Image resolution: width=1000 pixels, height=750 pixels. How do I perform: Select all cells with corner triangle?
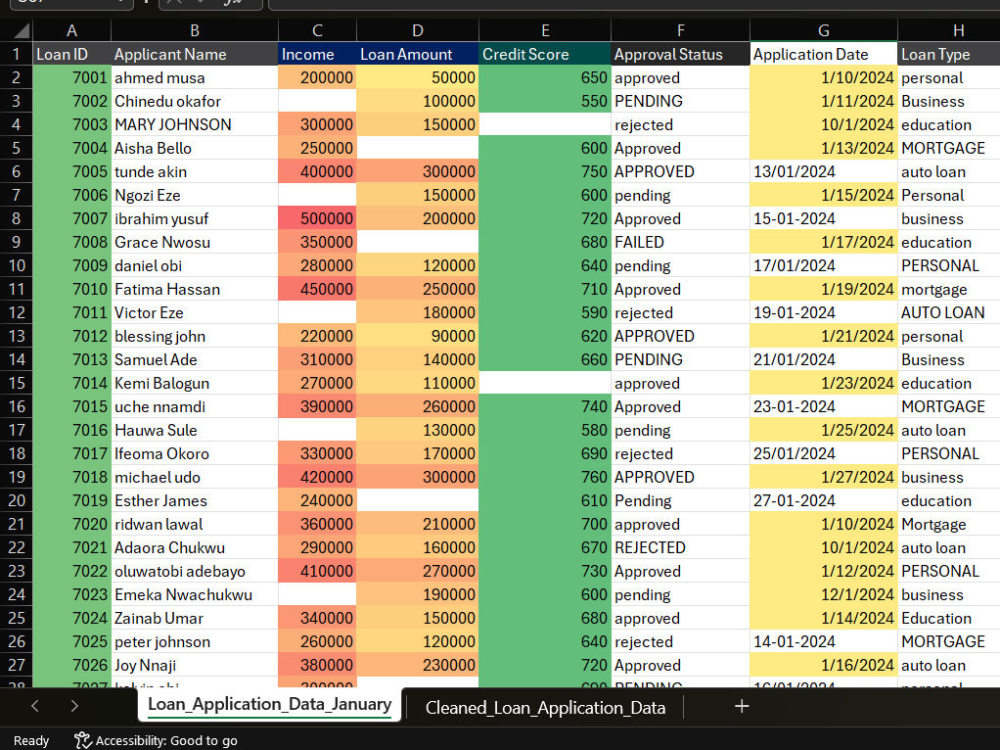(21, 31)
